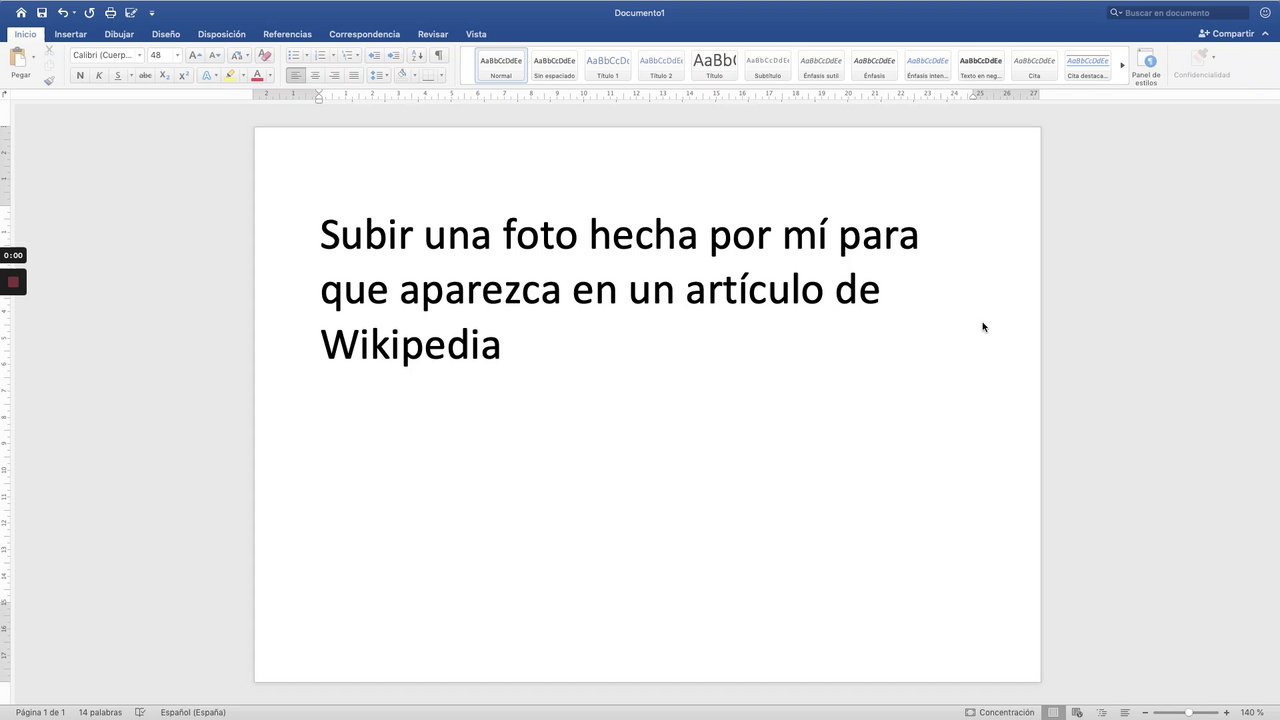The image size is (1280, 720).
Task: Decrease paragraph indent
Action: [x=374, y=55]
